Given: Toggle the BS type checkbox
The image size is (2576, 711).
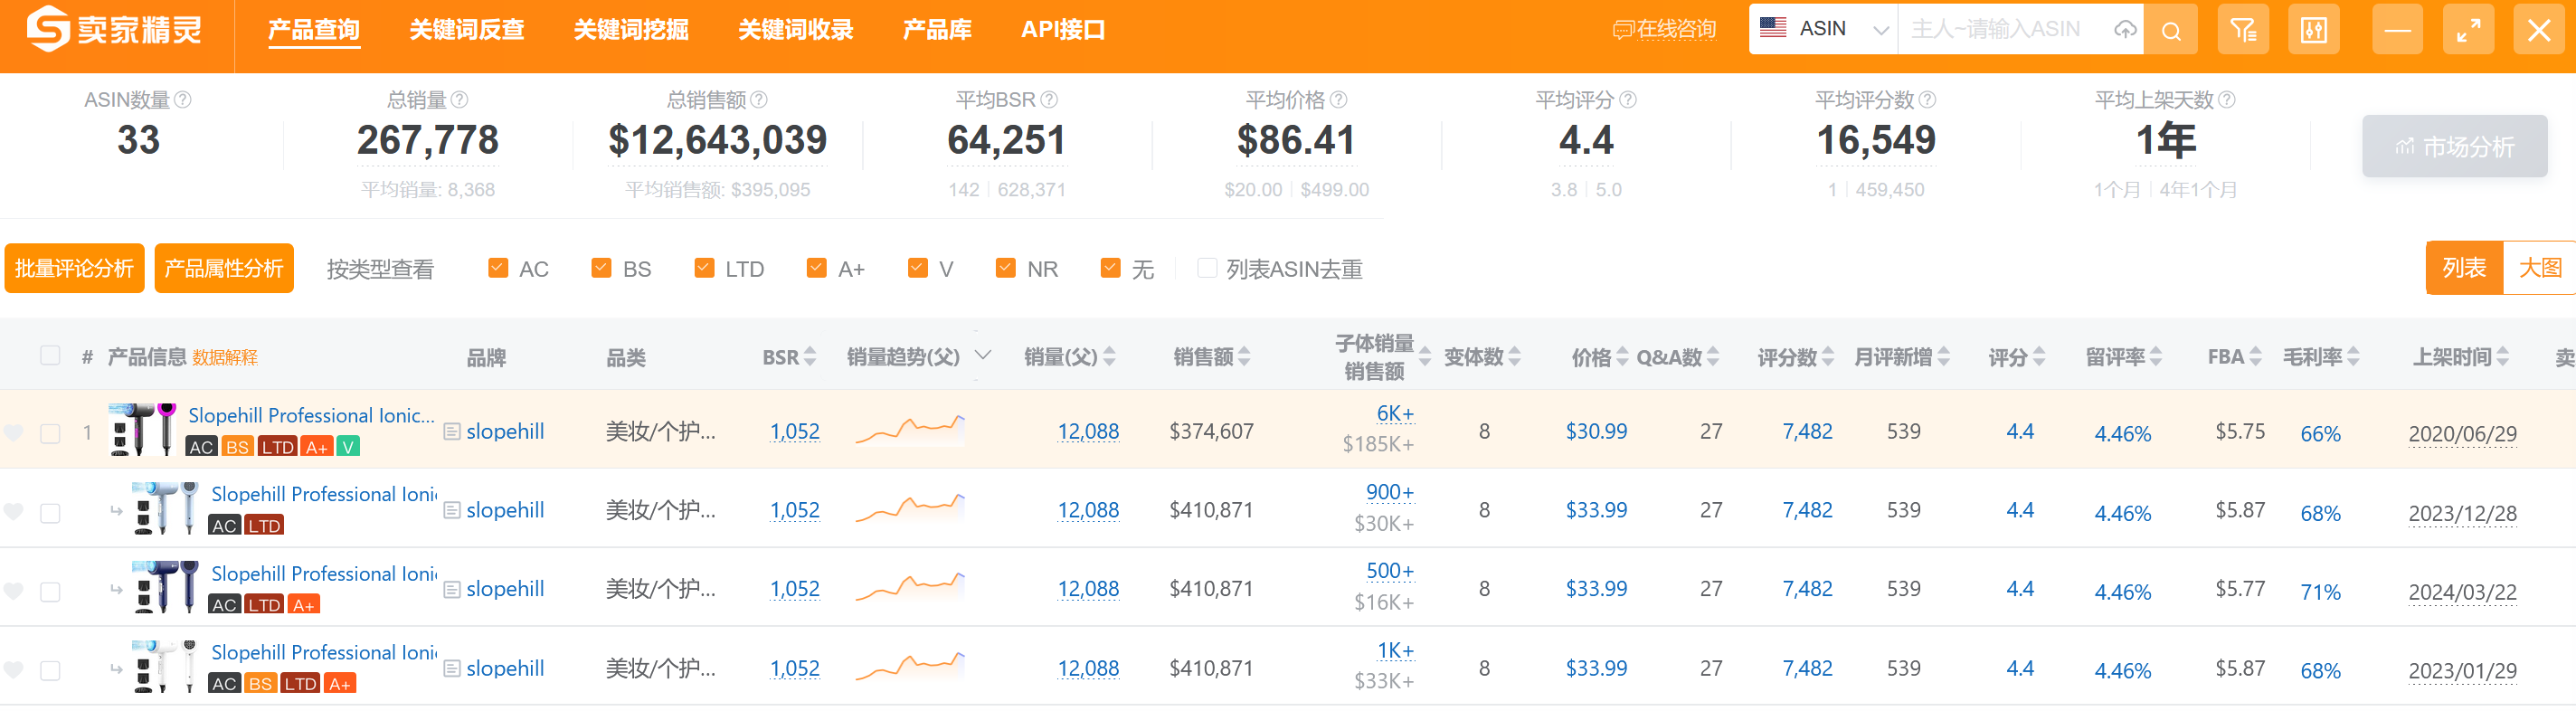Looking at the screenshot, I should [x=601, y=268].
